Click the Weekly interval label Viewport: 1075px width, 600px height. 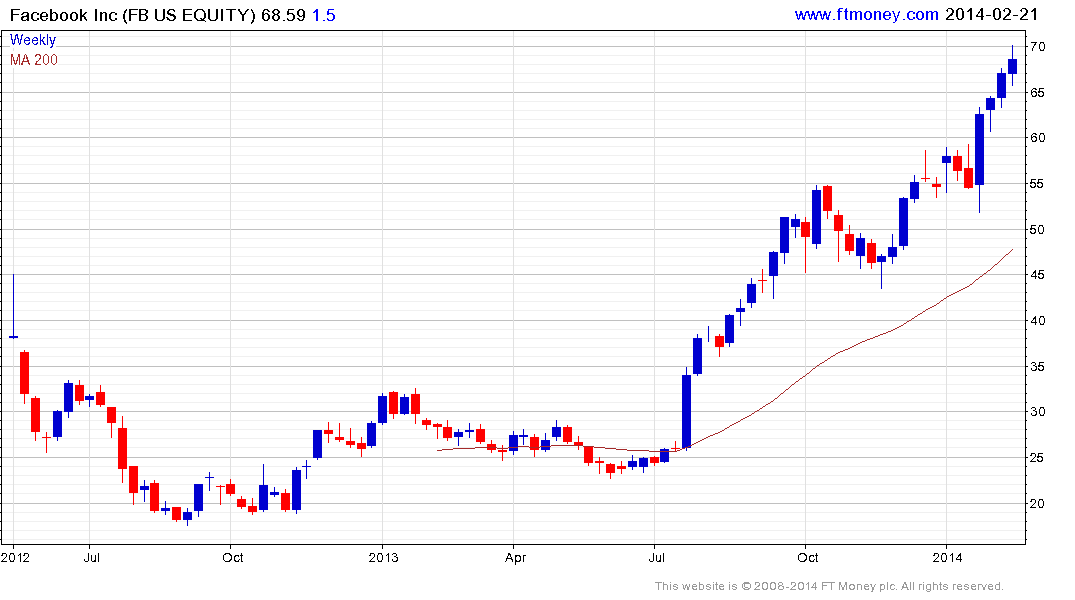pyautogui.click(x=33, y=40)
